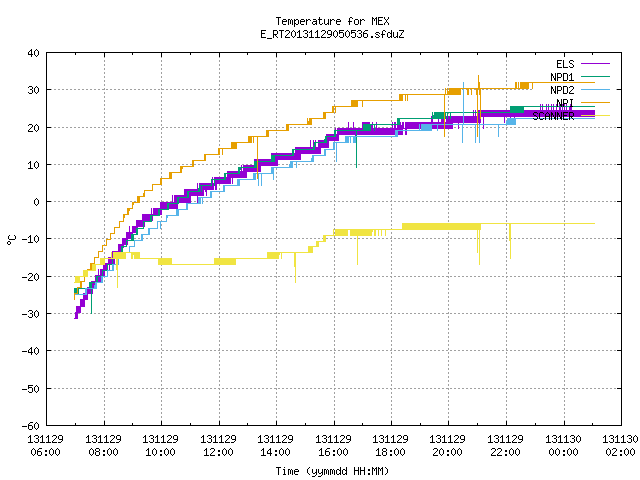Click the NPI legend label
Image resolution: width=640 pixels, height=480 pixels.
point(565,103)
